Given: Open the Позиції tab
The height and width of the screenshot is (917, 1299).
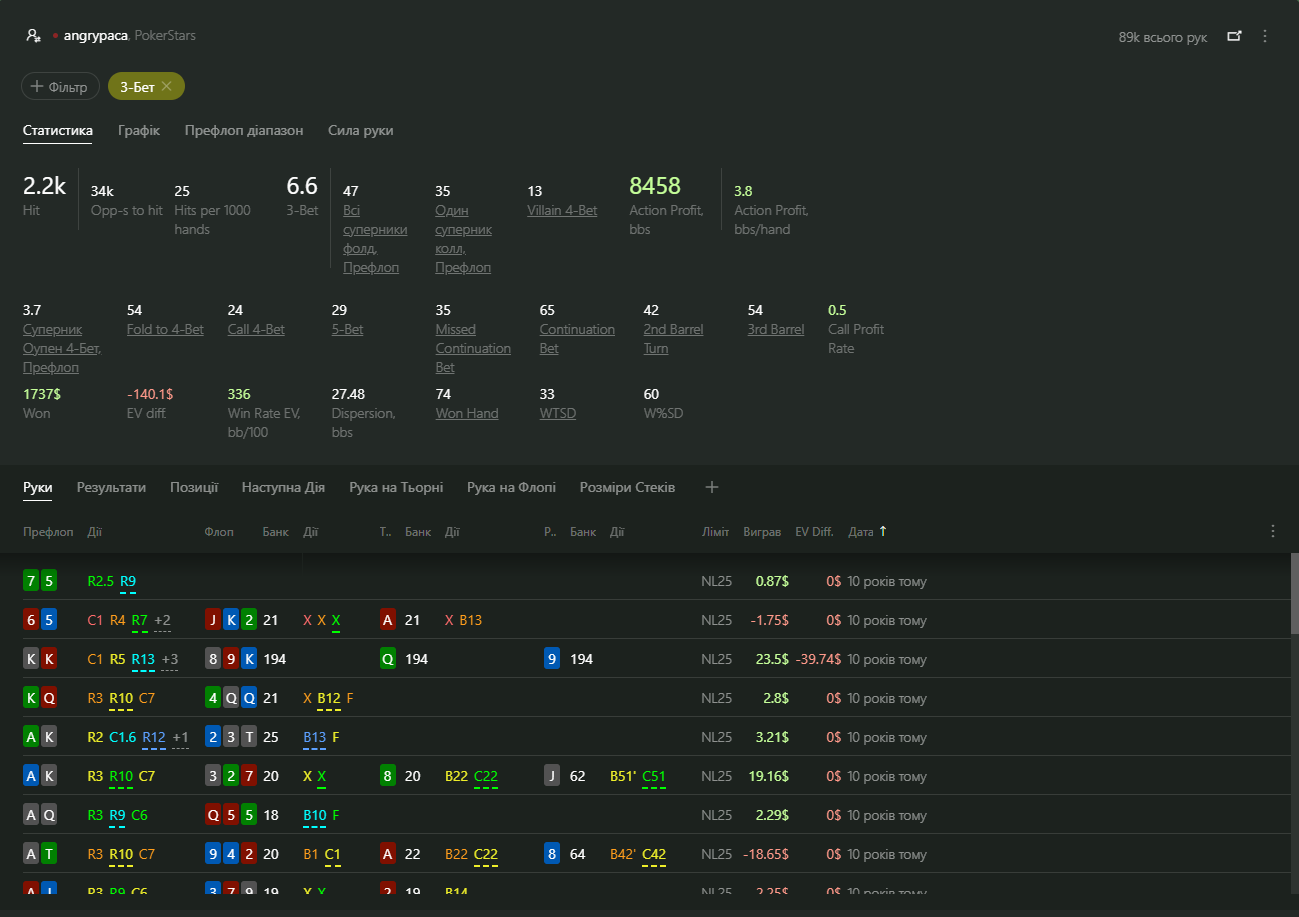Looking at the screenshot, I should click(194, 487).
